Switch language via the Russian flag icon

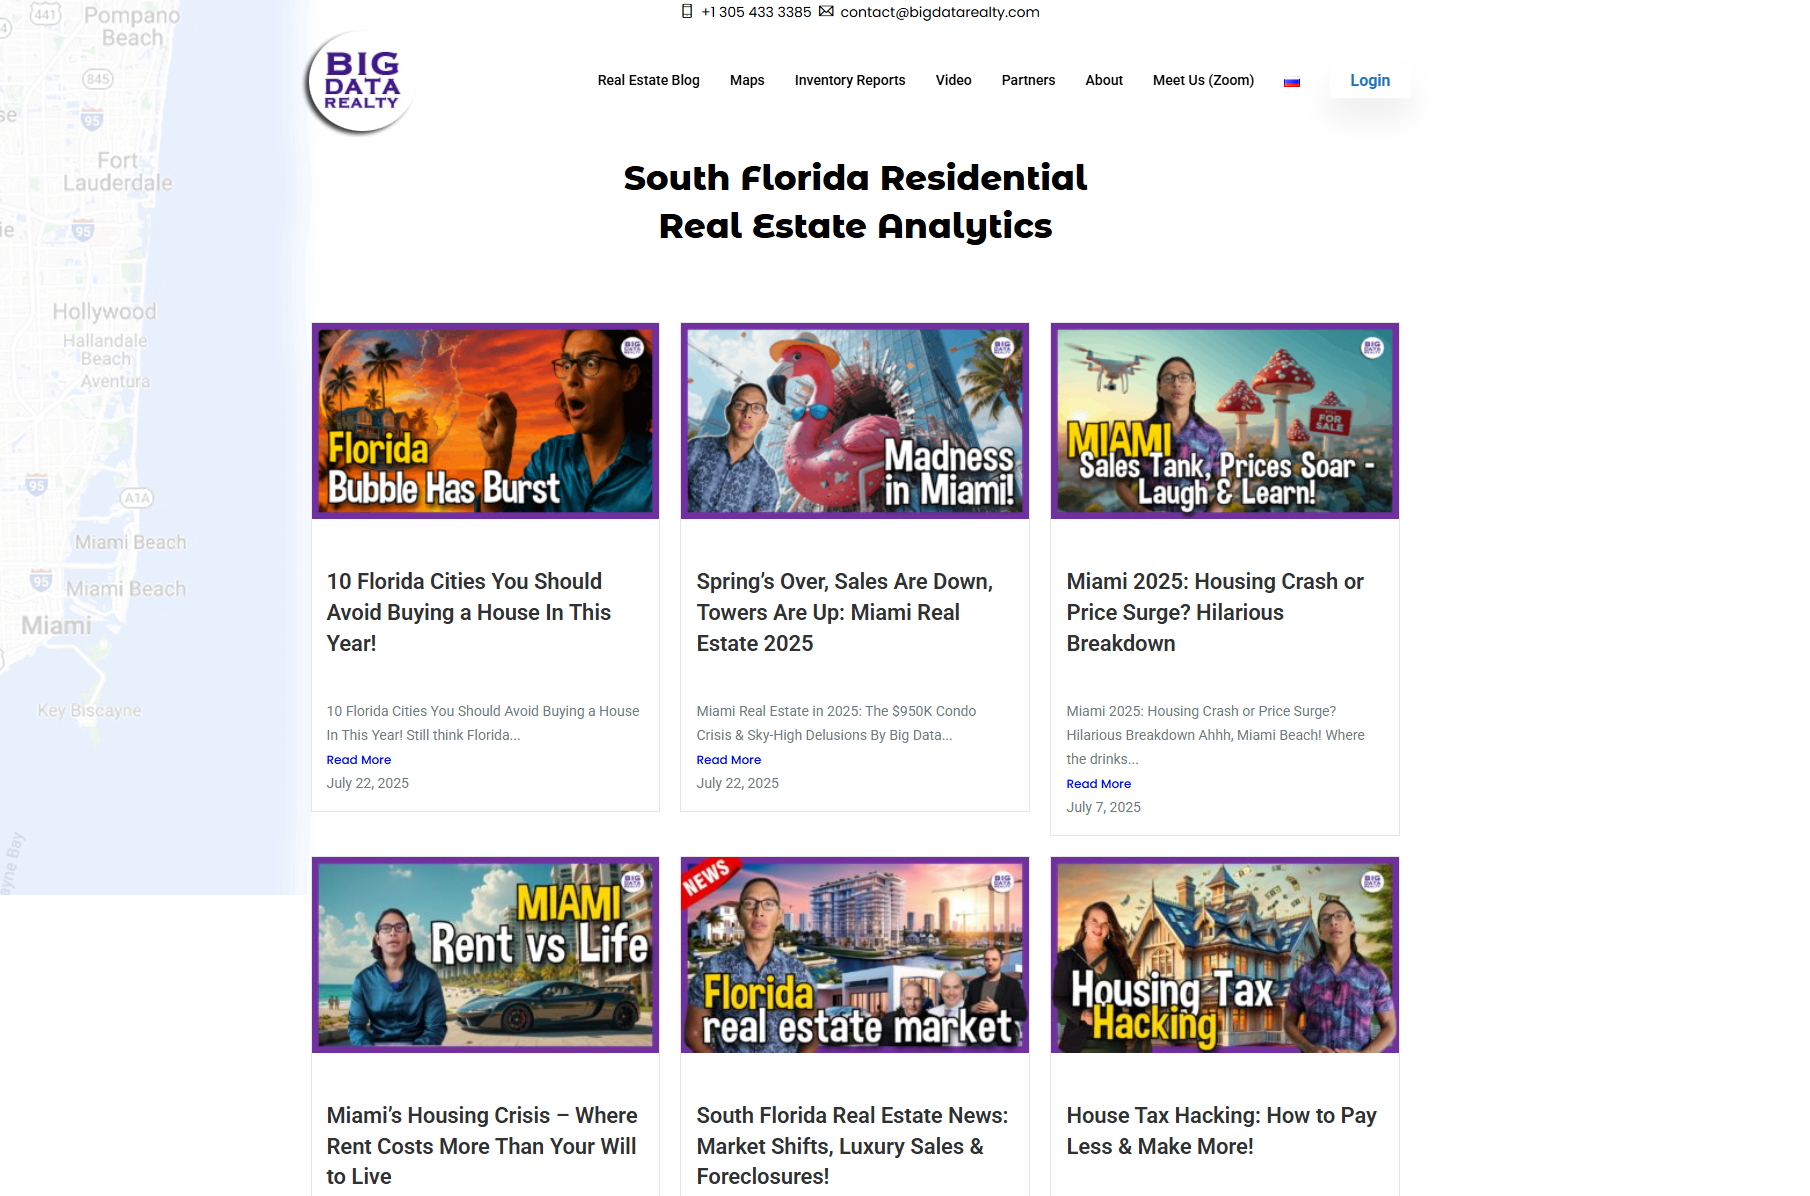[x=1292, y=82]
